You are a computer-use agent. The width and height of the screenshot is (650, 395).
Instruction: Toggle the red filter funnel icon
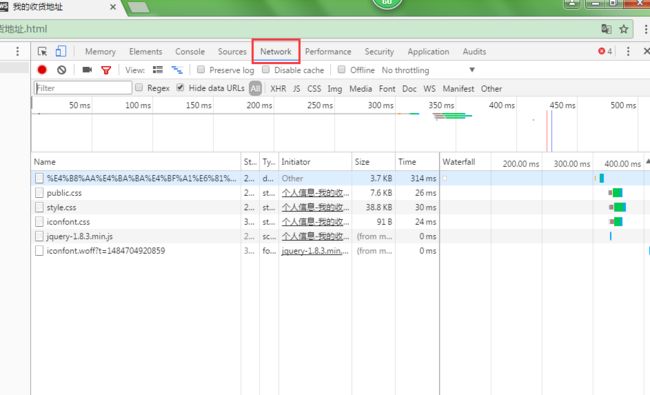[x=106, y=70]
